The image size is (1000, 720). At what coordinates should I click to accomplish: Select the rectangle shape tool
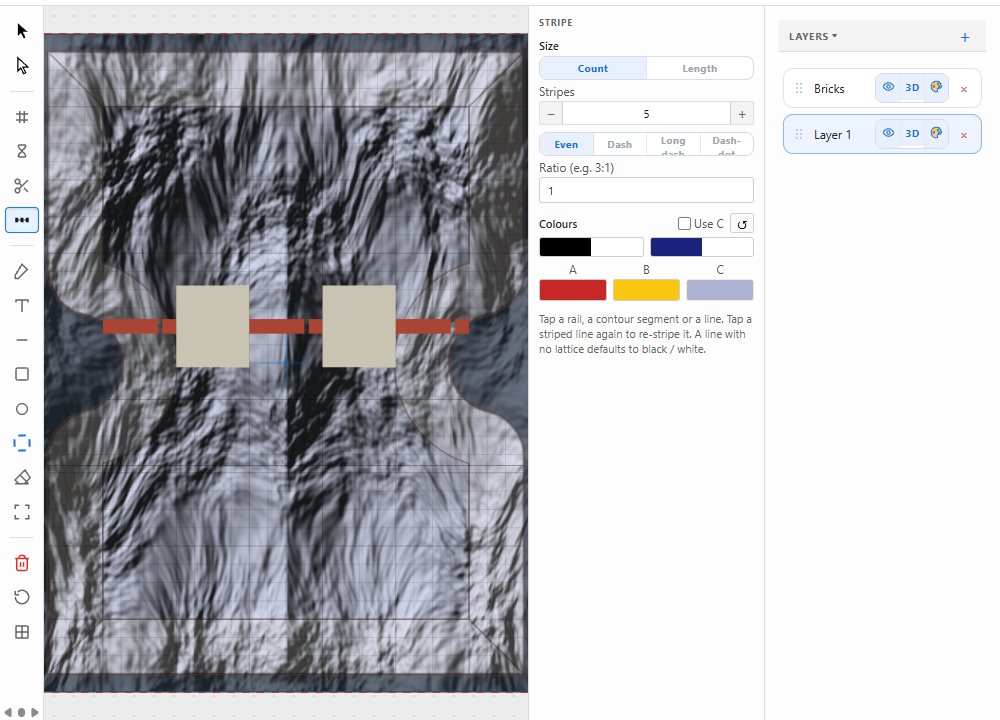tap(22, 374)
